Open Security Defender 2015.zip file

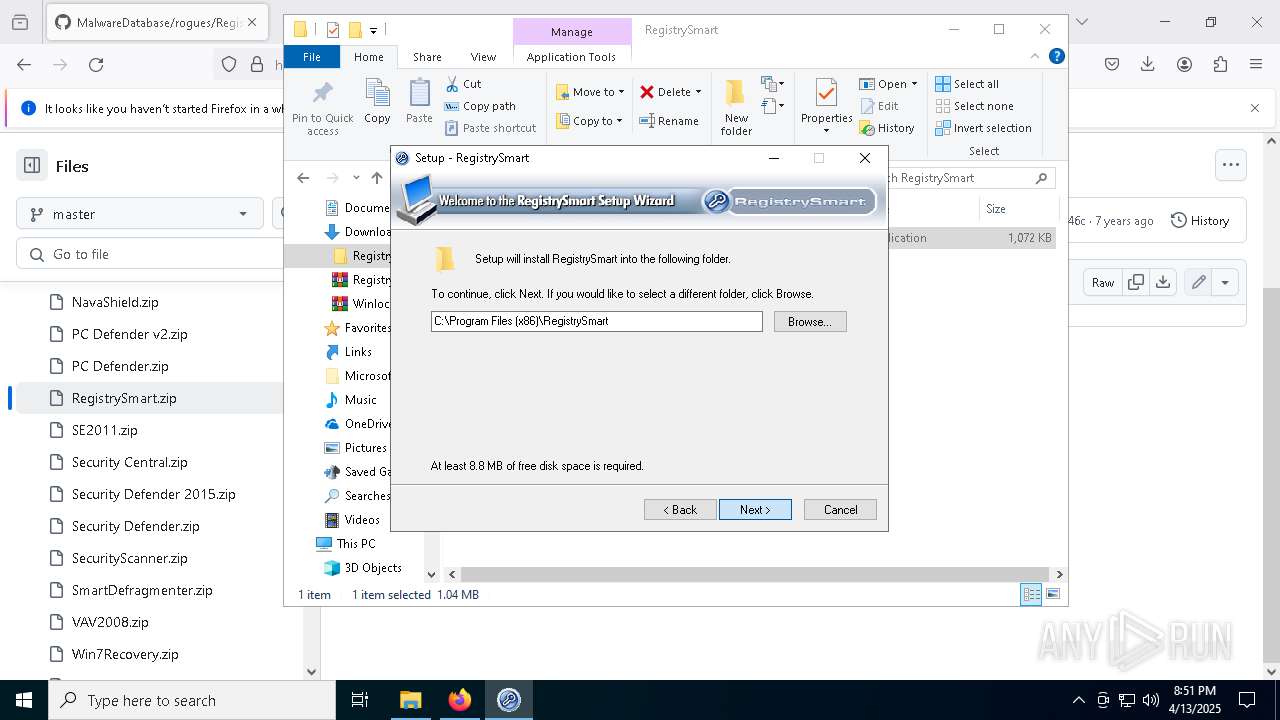pyautogui.click(x=154, y=494)
